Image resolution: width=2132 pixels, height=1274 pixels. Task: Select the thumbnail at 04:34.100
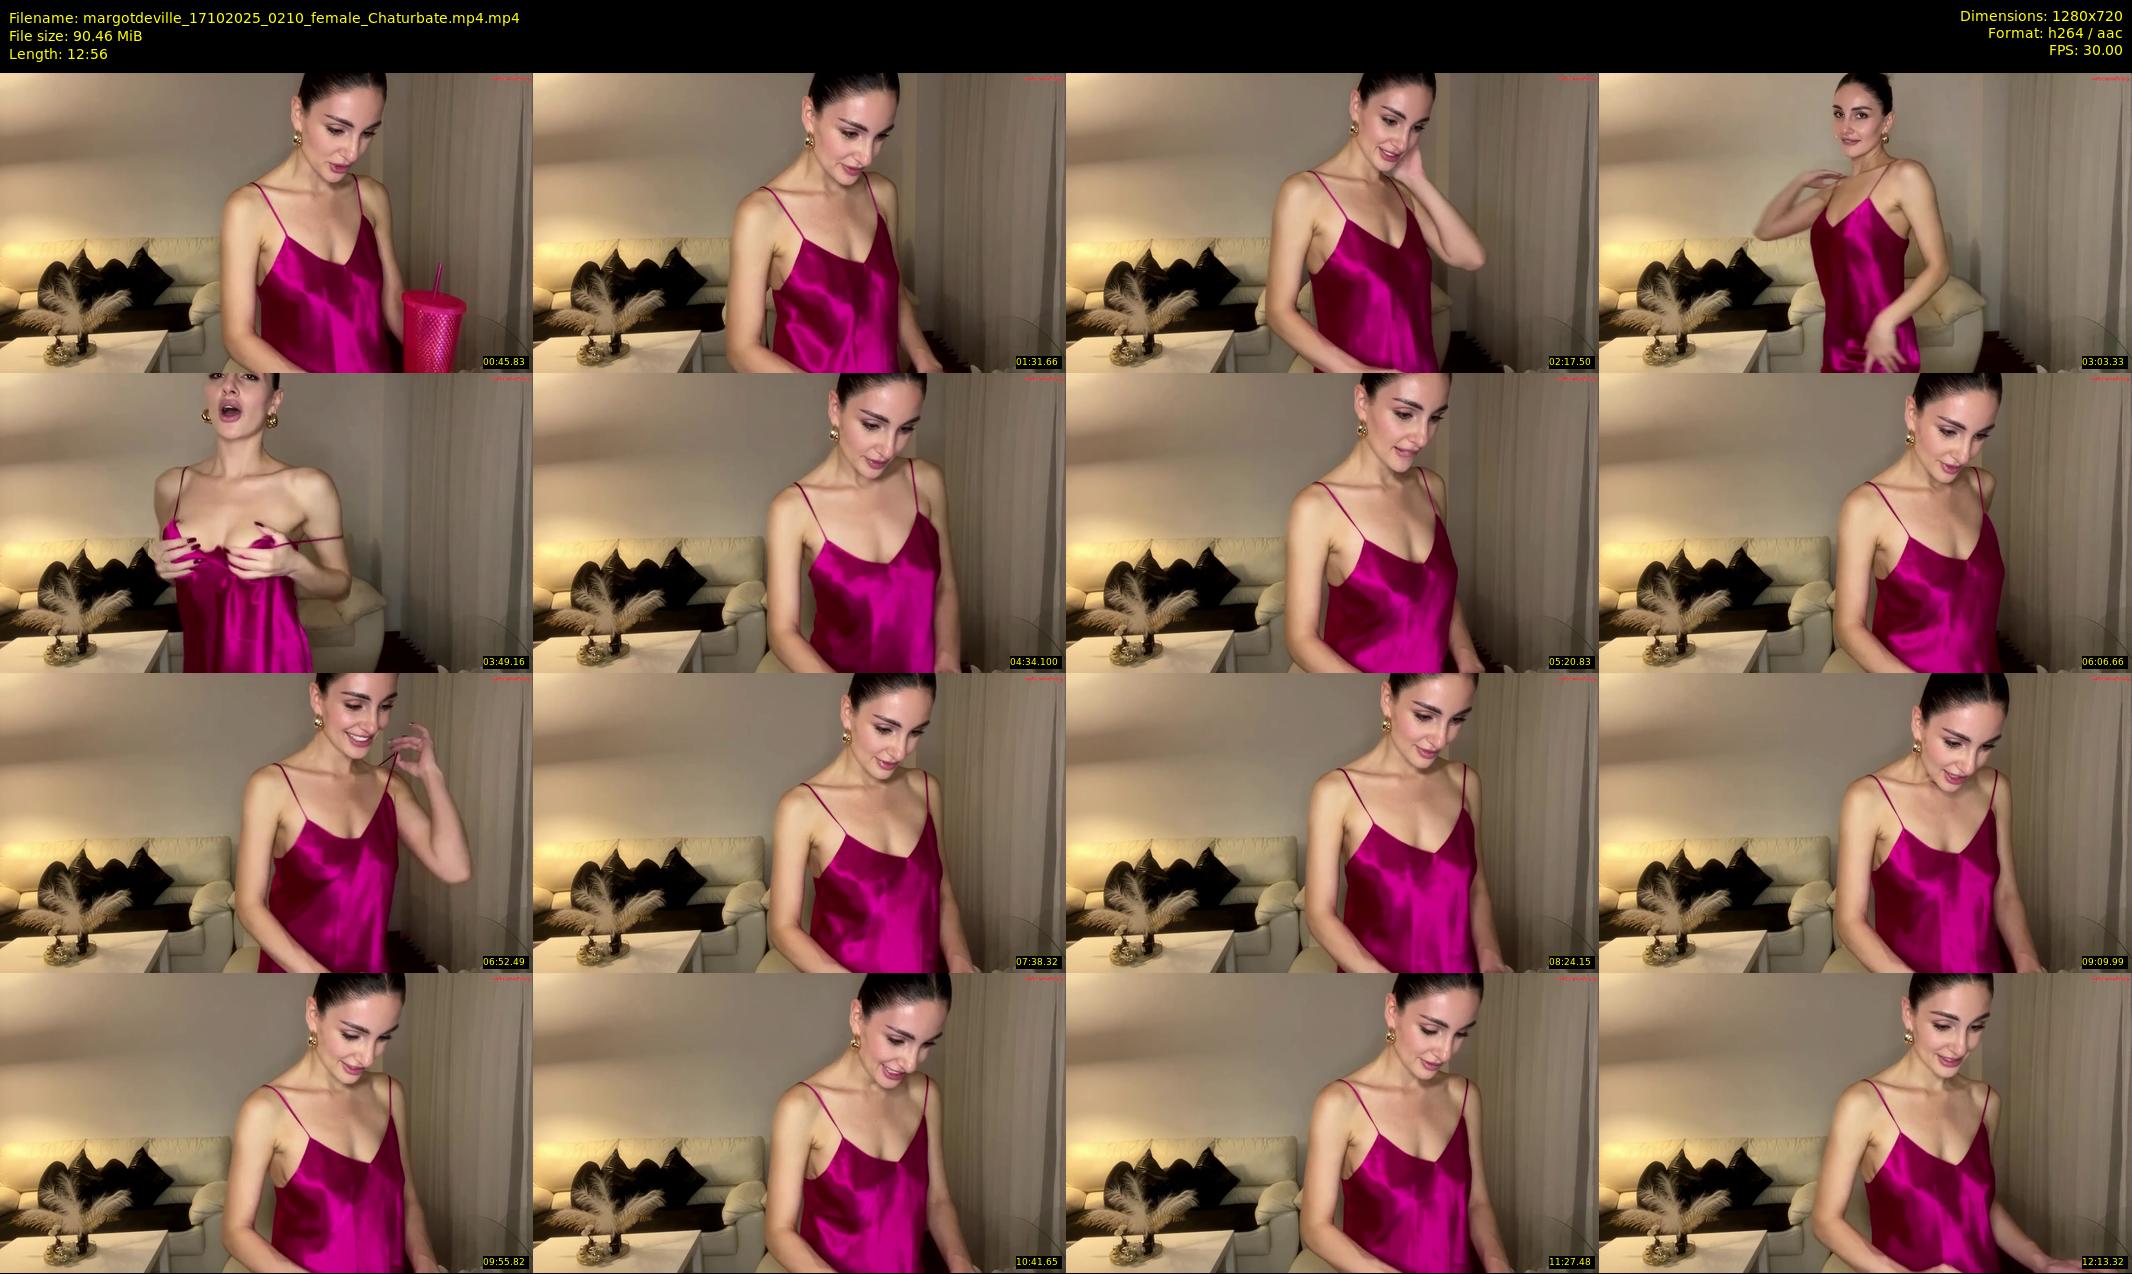[x=799, y=522]
